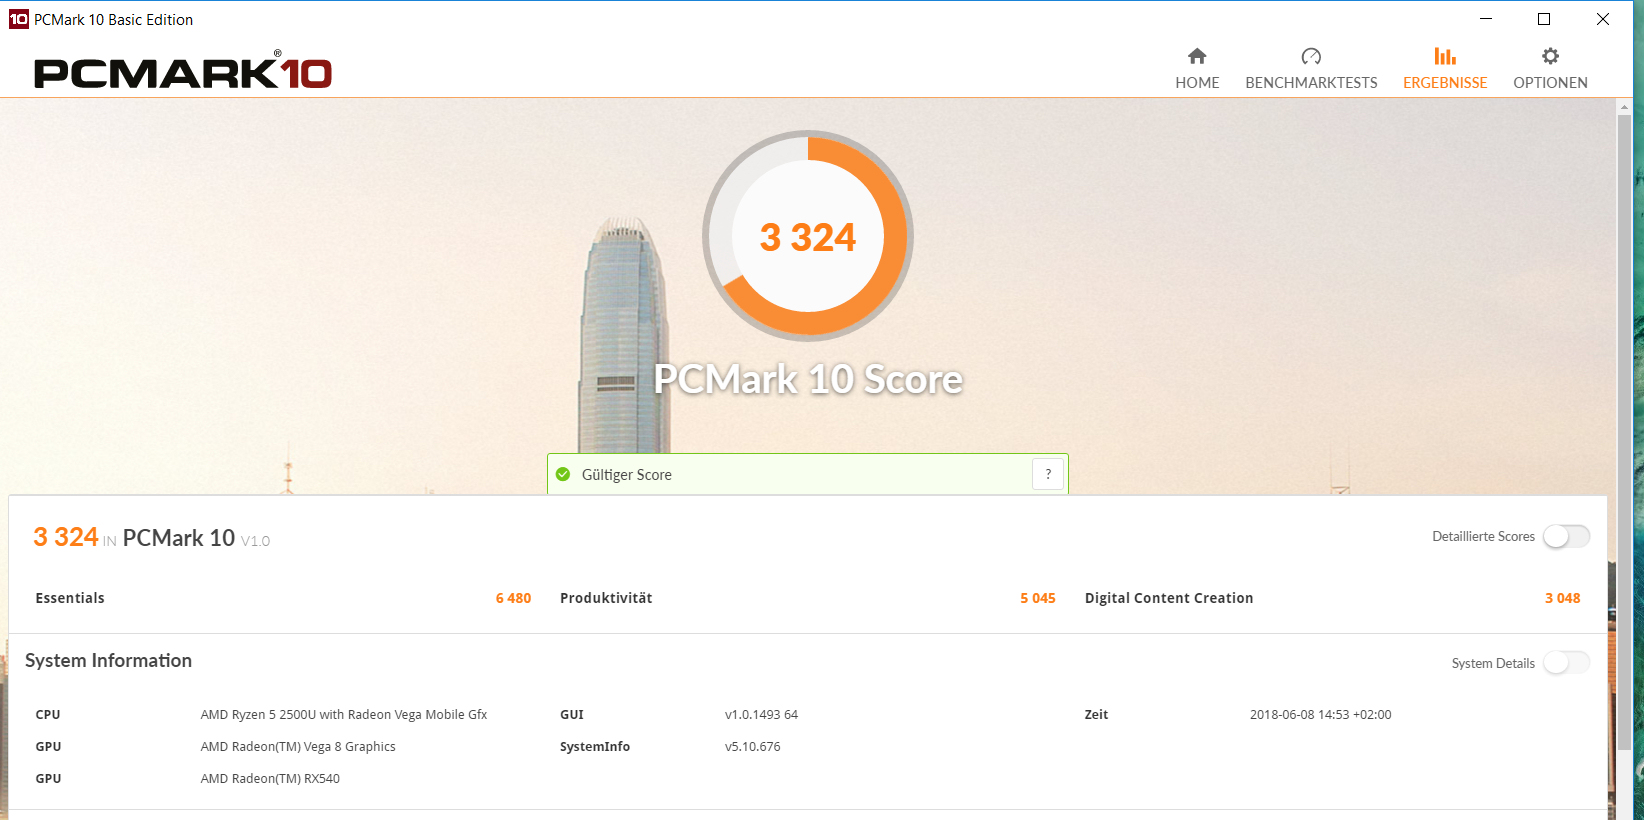Click the PCMark 10 logo
The height and width of the screenshot is (820, 1644).
(183, 71)
